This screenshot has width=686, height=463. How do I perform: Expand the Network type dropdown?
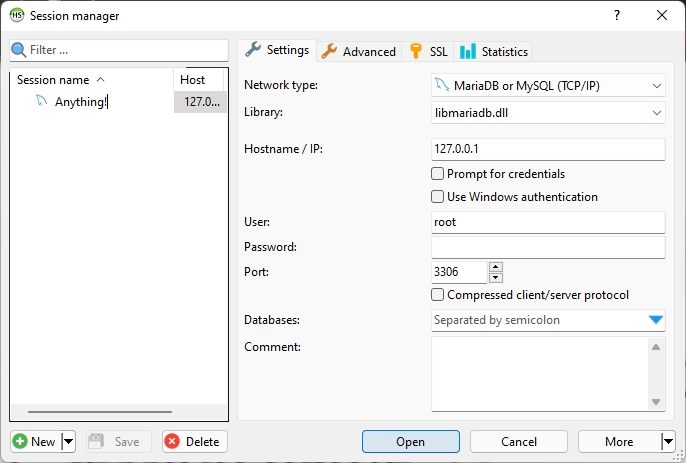pos(656,85)
